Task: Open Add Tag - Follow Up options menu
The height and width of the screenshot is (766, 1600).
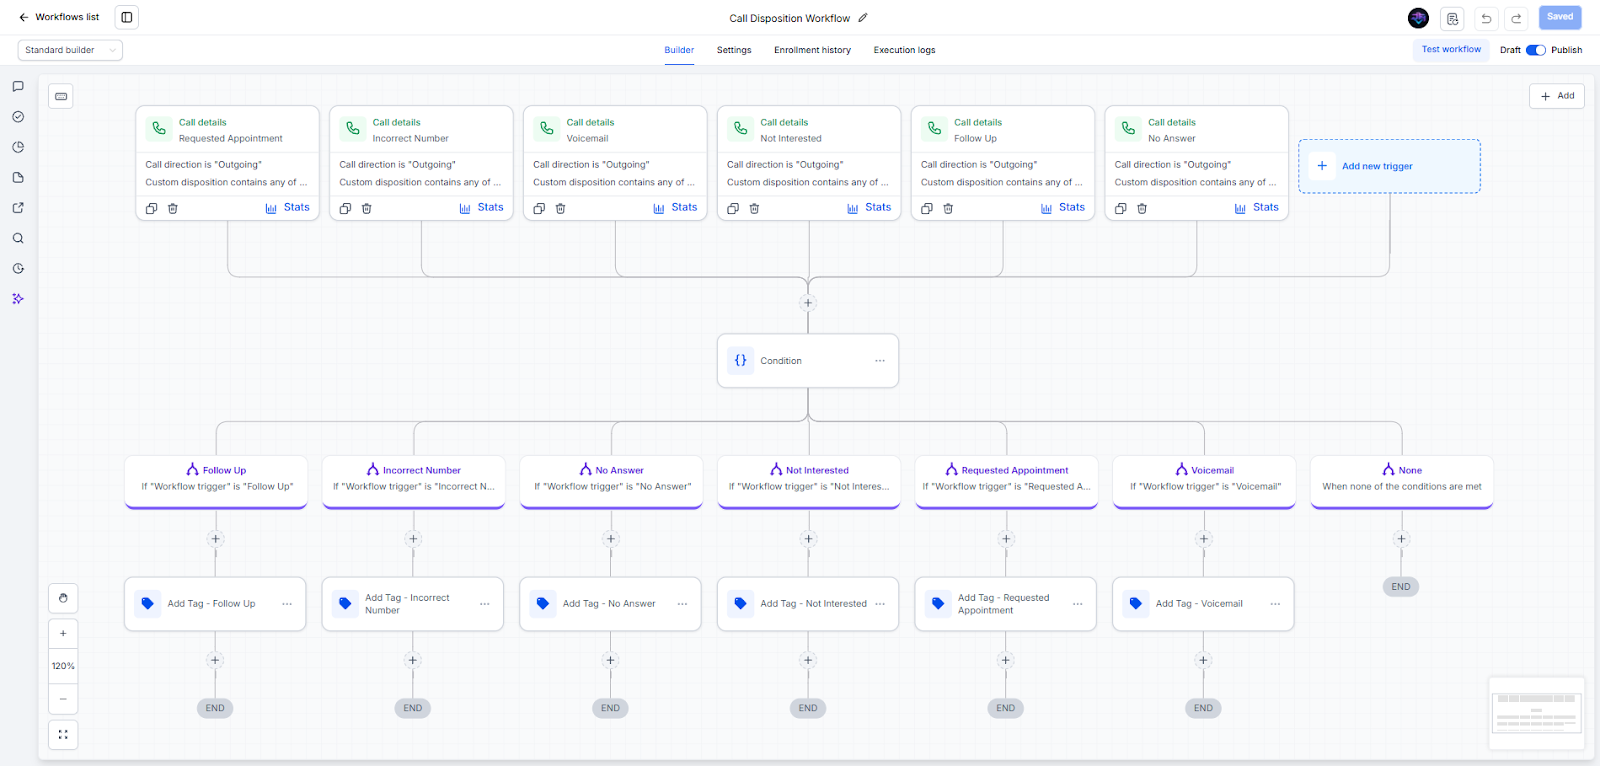Action: (x=287, y=604)
